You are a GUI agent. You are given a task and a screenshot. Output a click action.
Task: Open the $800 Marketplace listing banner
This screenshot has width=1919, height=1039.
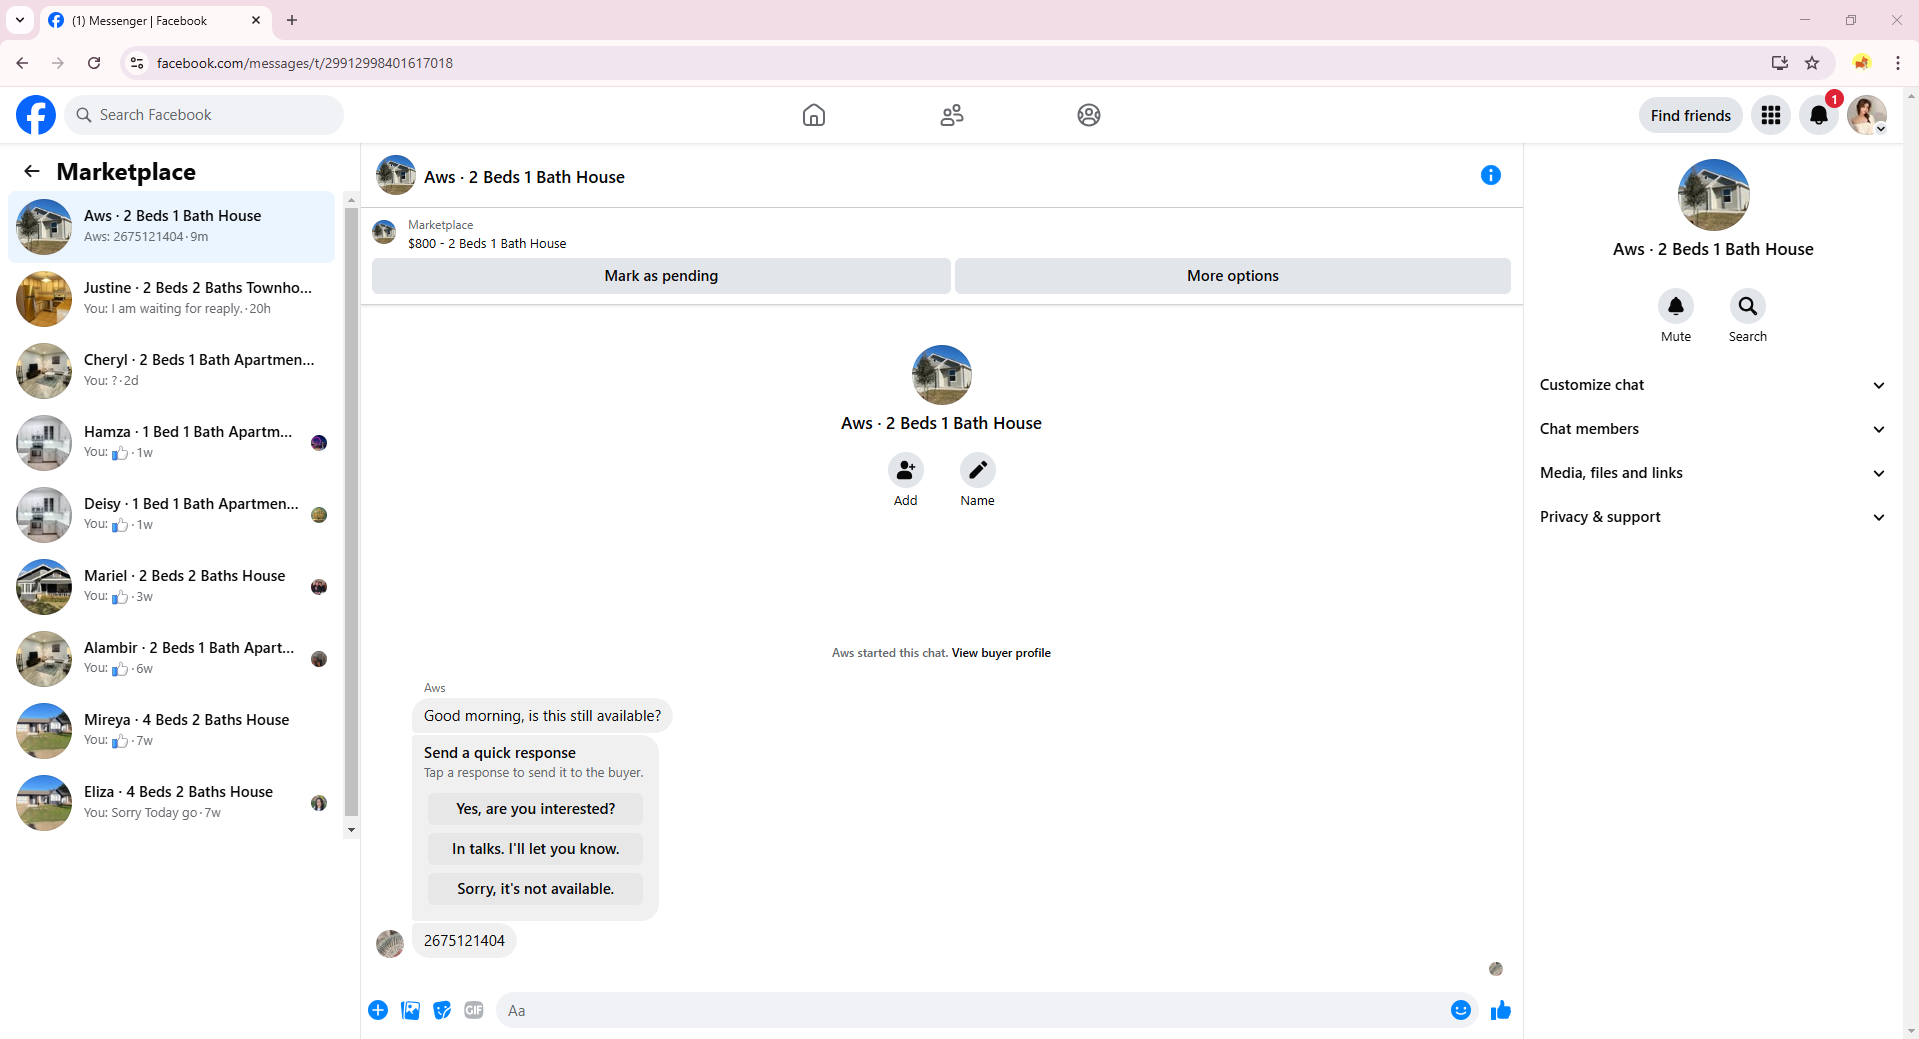941,234
